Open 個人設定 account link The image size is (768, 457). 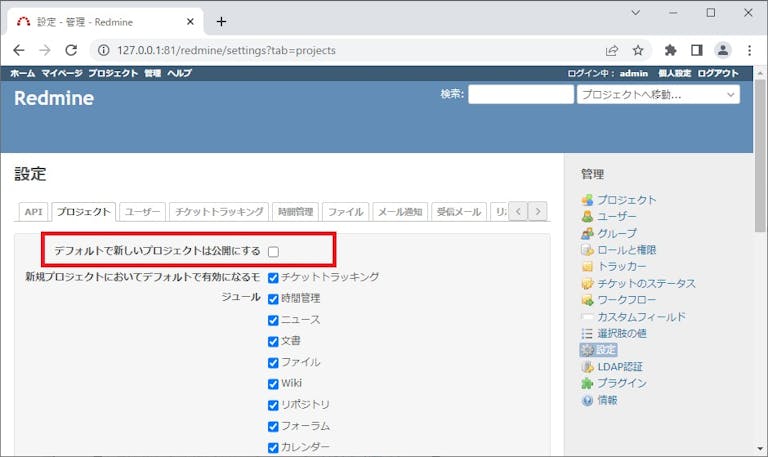pos(674,73)
